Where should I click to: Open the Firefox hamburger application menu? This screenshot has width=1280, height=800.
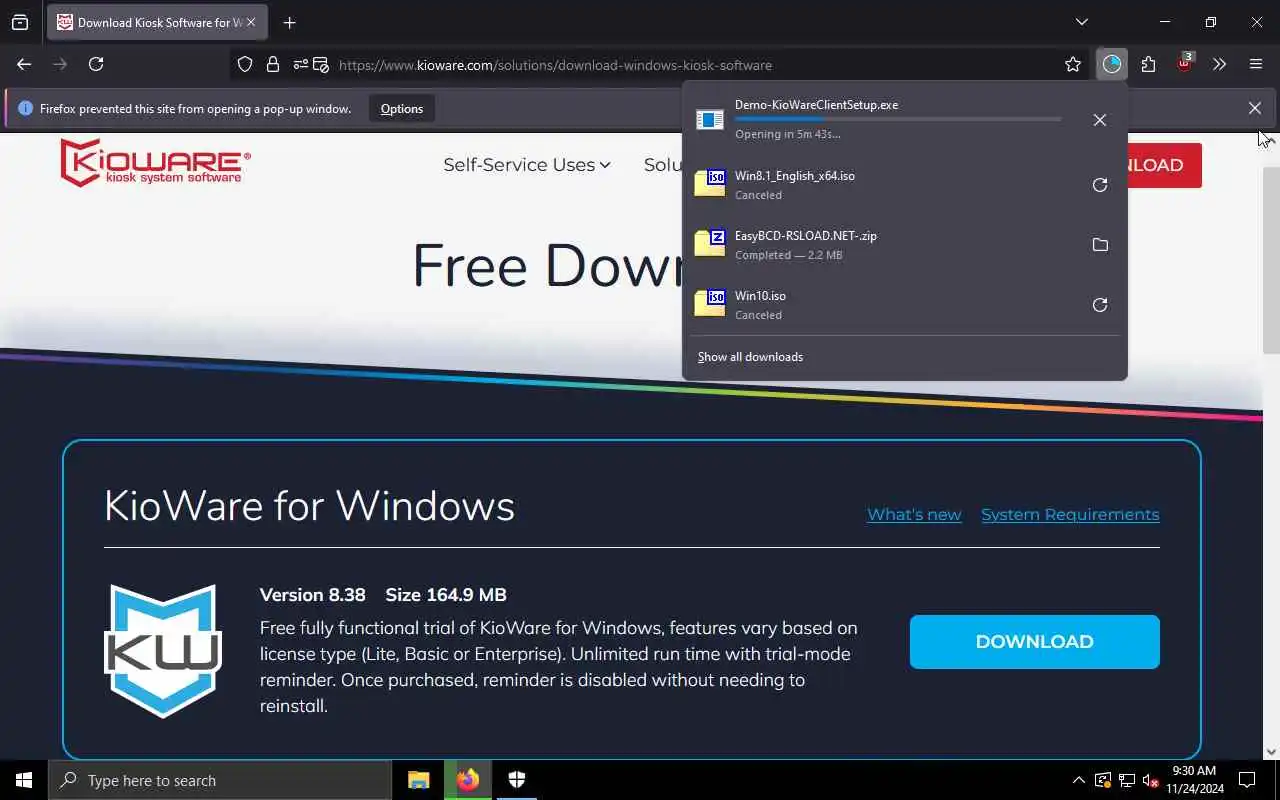(1256, 64)
